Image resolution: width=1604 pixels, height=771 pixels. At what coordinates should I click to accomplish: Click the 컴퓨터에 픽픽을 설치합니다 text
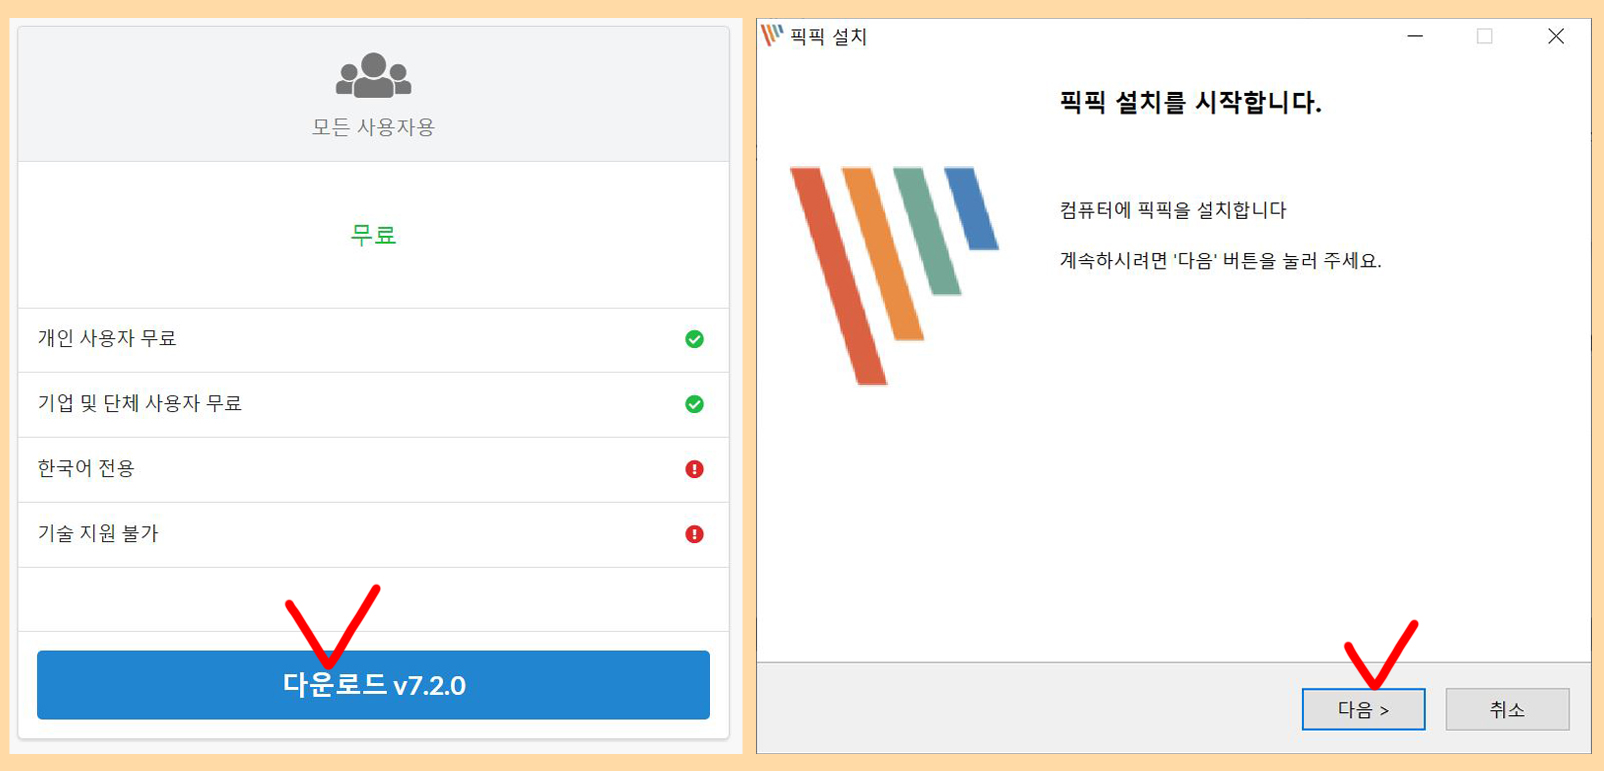(1173, 210)
